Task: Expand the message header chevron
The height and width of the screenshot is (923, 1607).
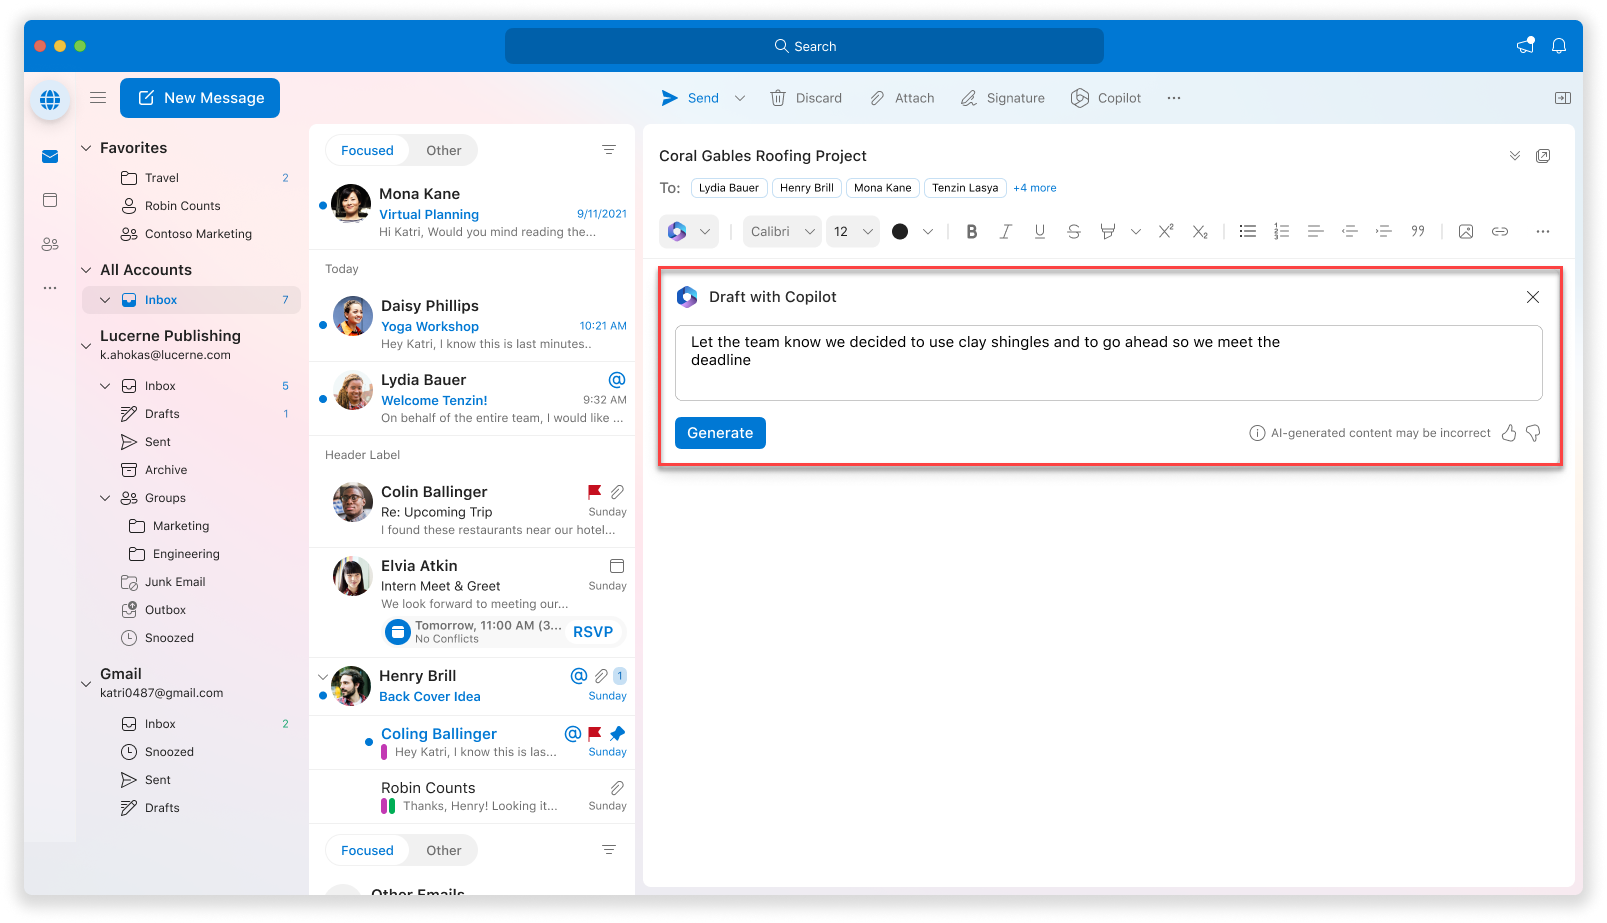Action: point(1514,156)
